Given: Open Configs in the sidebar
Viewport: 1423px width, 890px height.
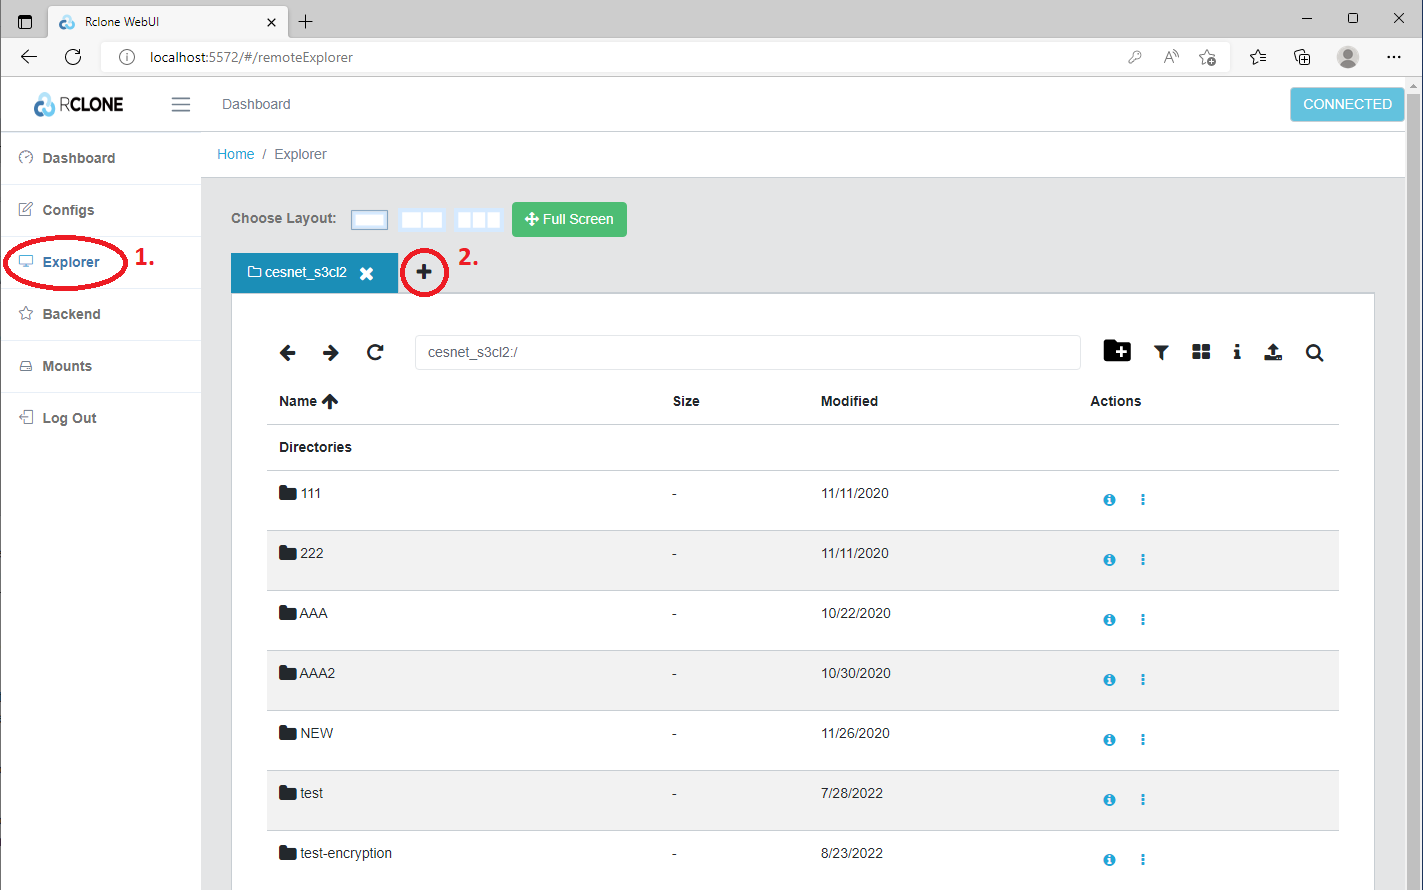Looking at the screenshot, I should (x=68, y=210).
